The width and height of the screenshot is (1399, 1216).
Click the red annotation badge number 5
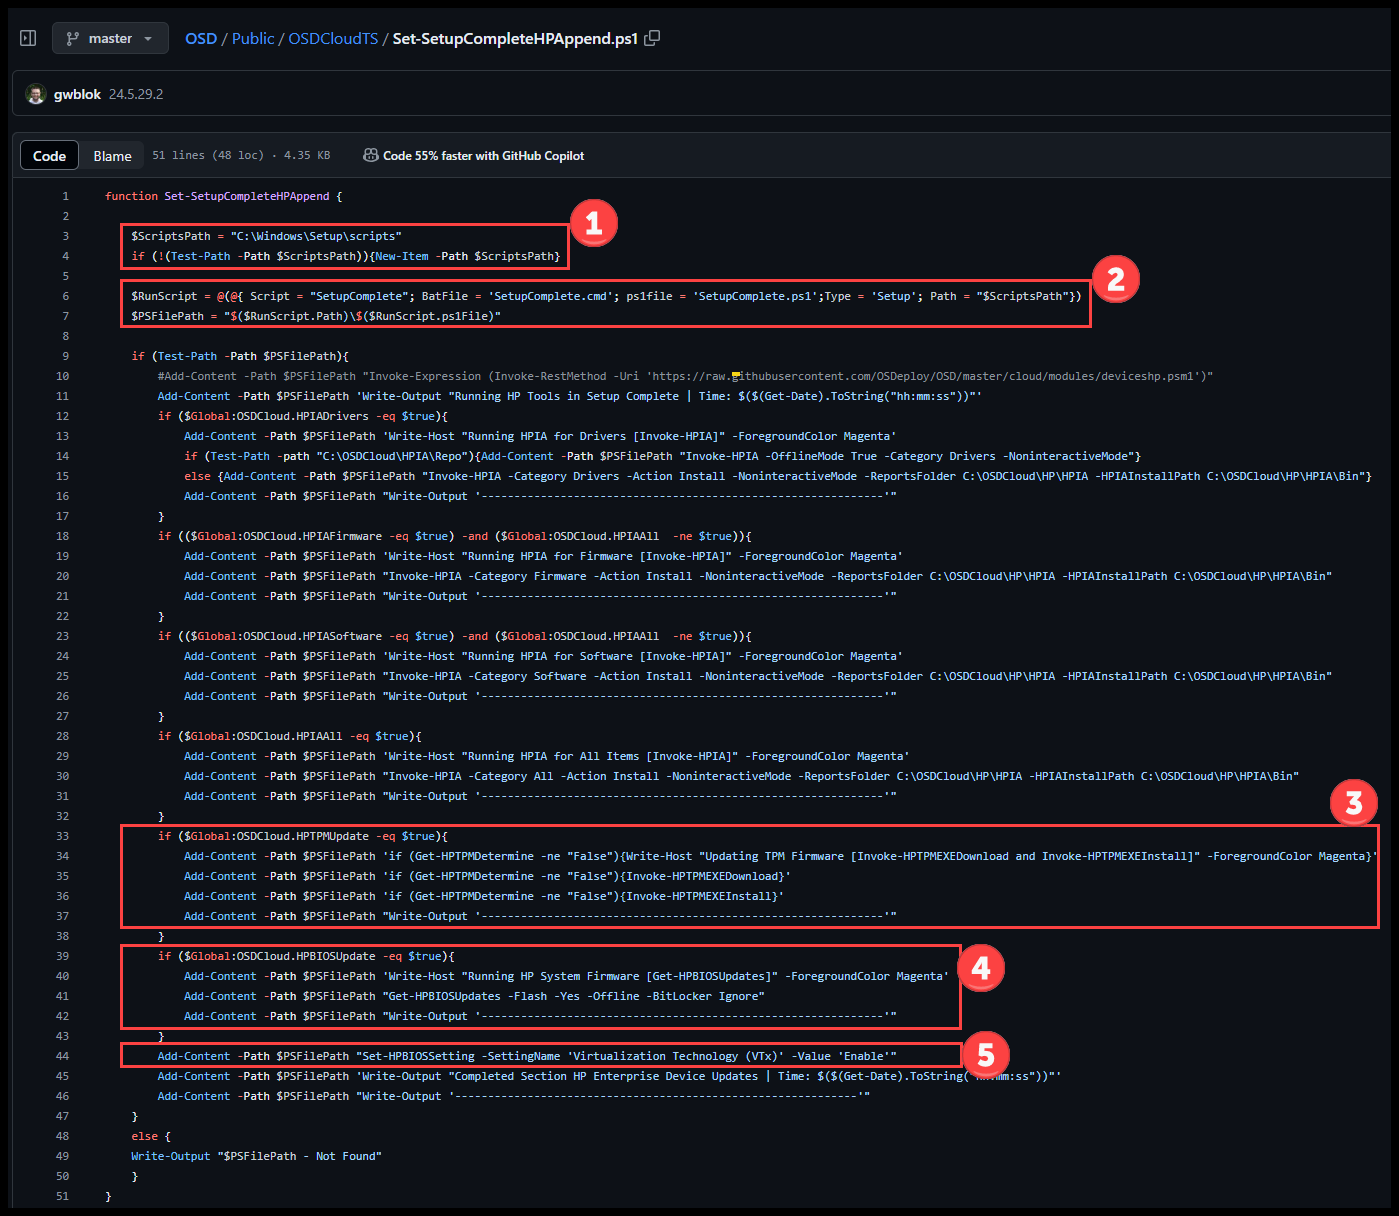pos(985,1054)
